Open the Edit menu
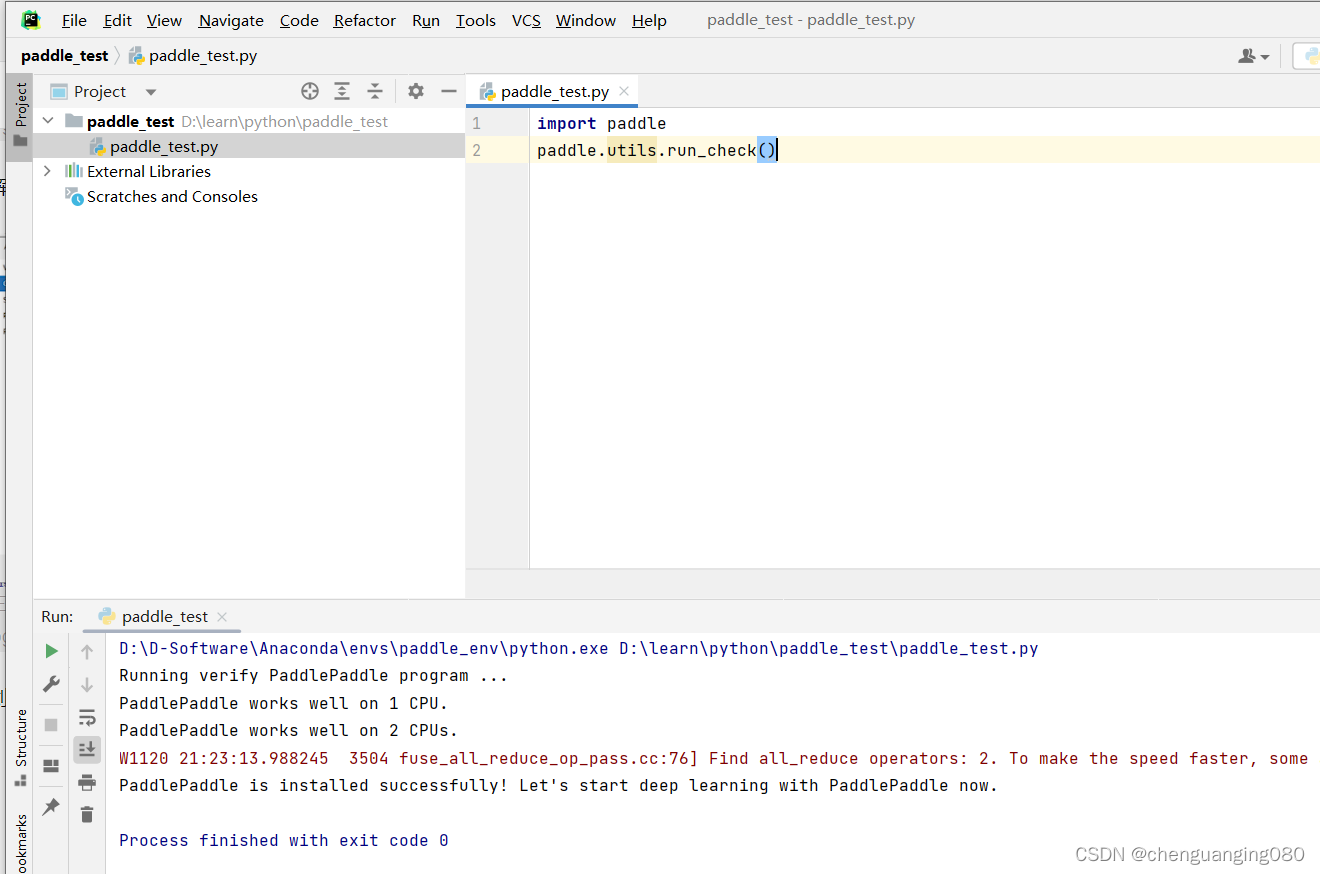This screenshot has width=1320, height=874. point(117,21)
